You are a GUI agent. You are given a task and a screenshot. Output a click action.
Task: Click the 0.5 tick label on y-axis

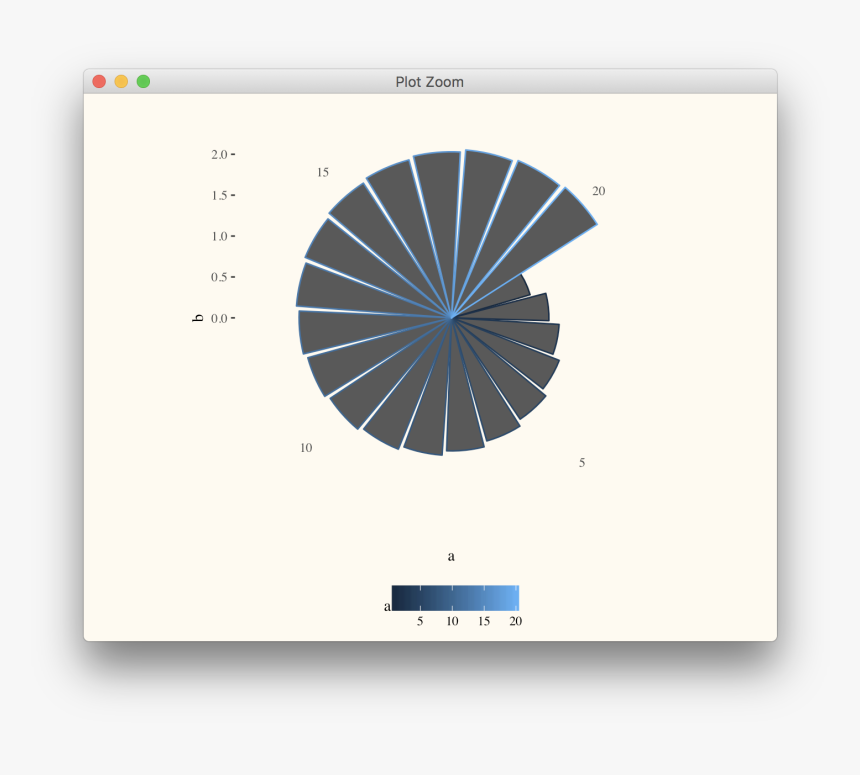219,277
